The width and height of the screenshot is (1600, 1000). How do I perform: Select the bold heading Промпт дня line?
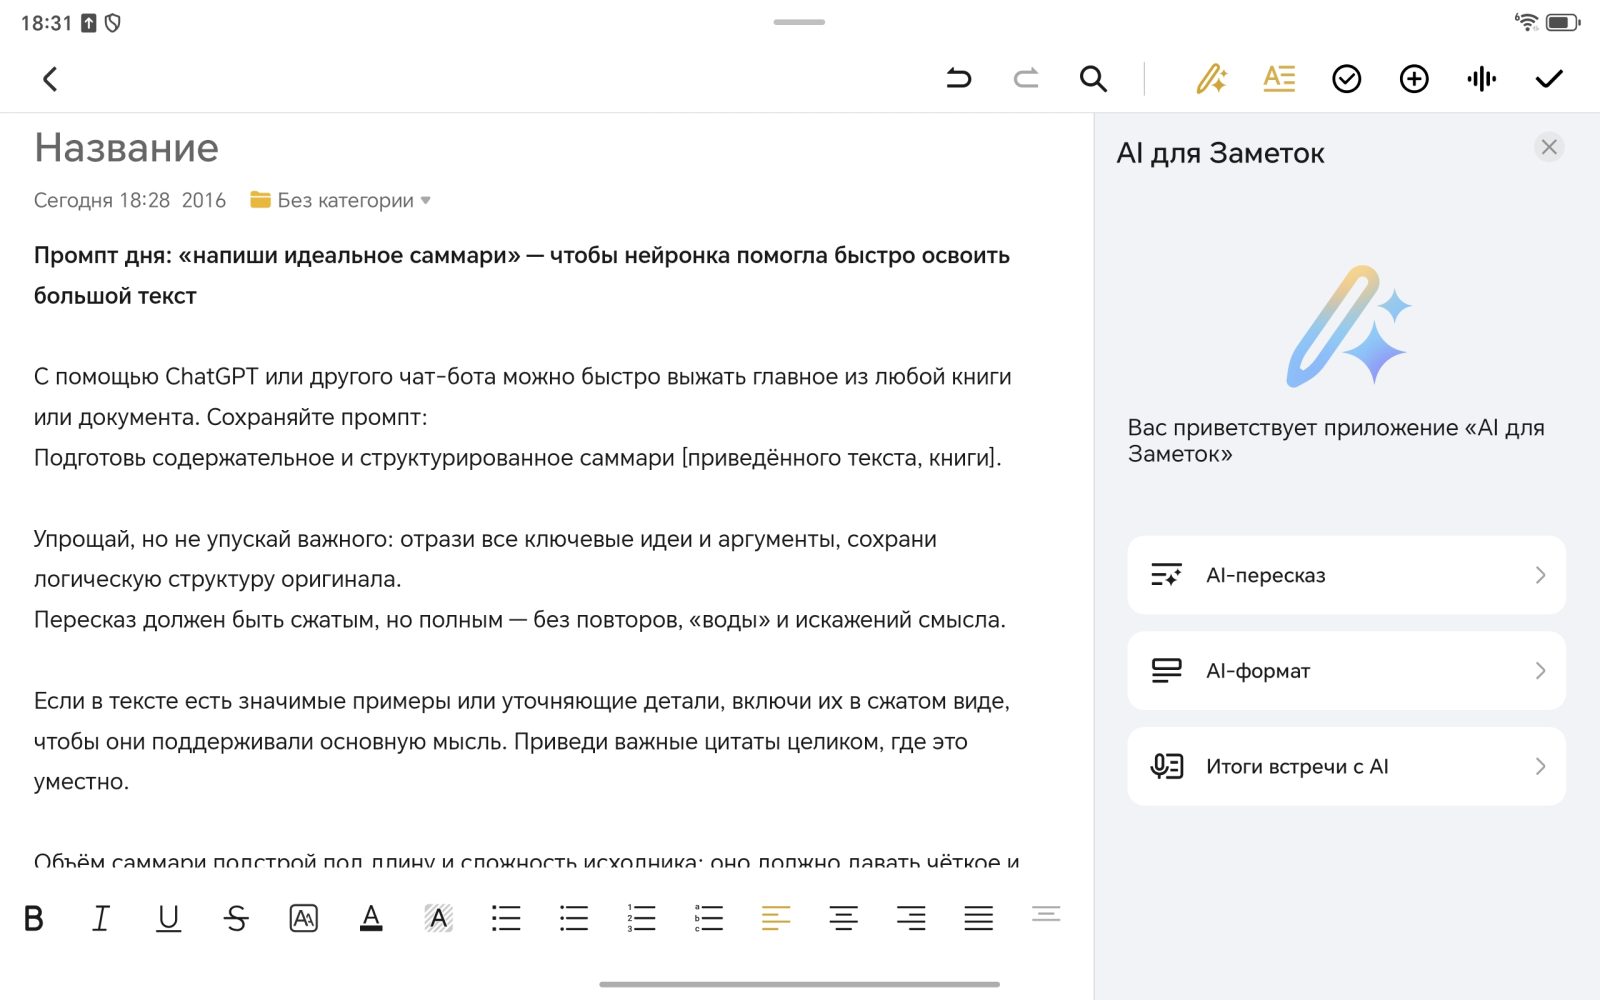click(522, 275)
